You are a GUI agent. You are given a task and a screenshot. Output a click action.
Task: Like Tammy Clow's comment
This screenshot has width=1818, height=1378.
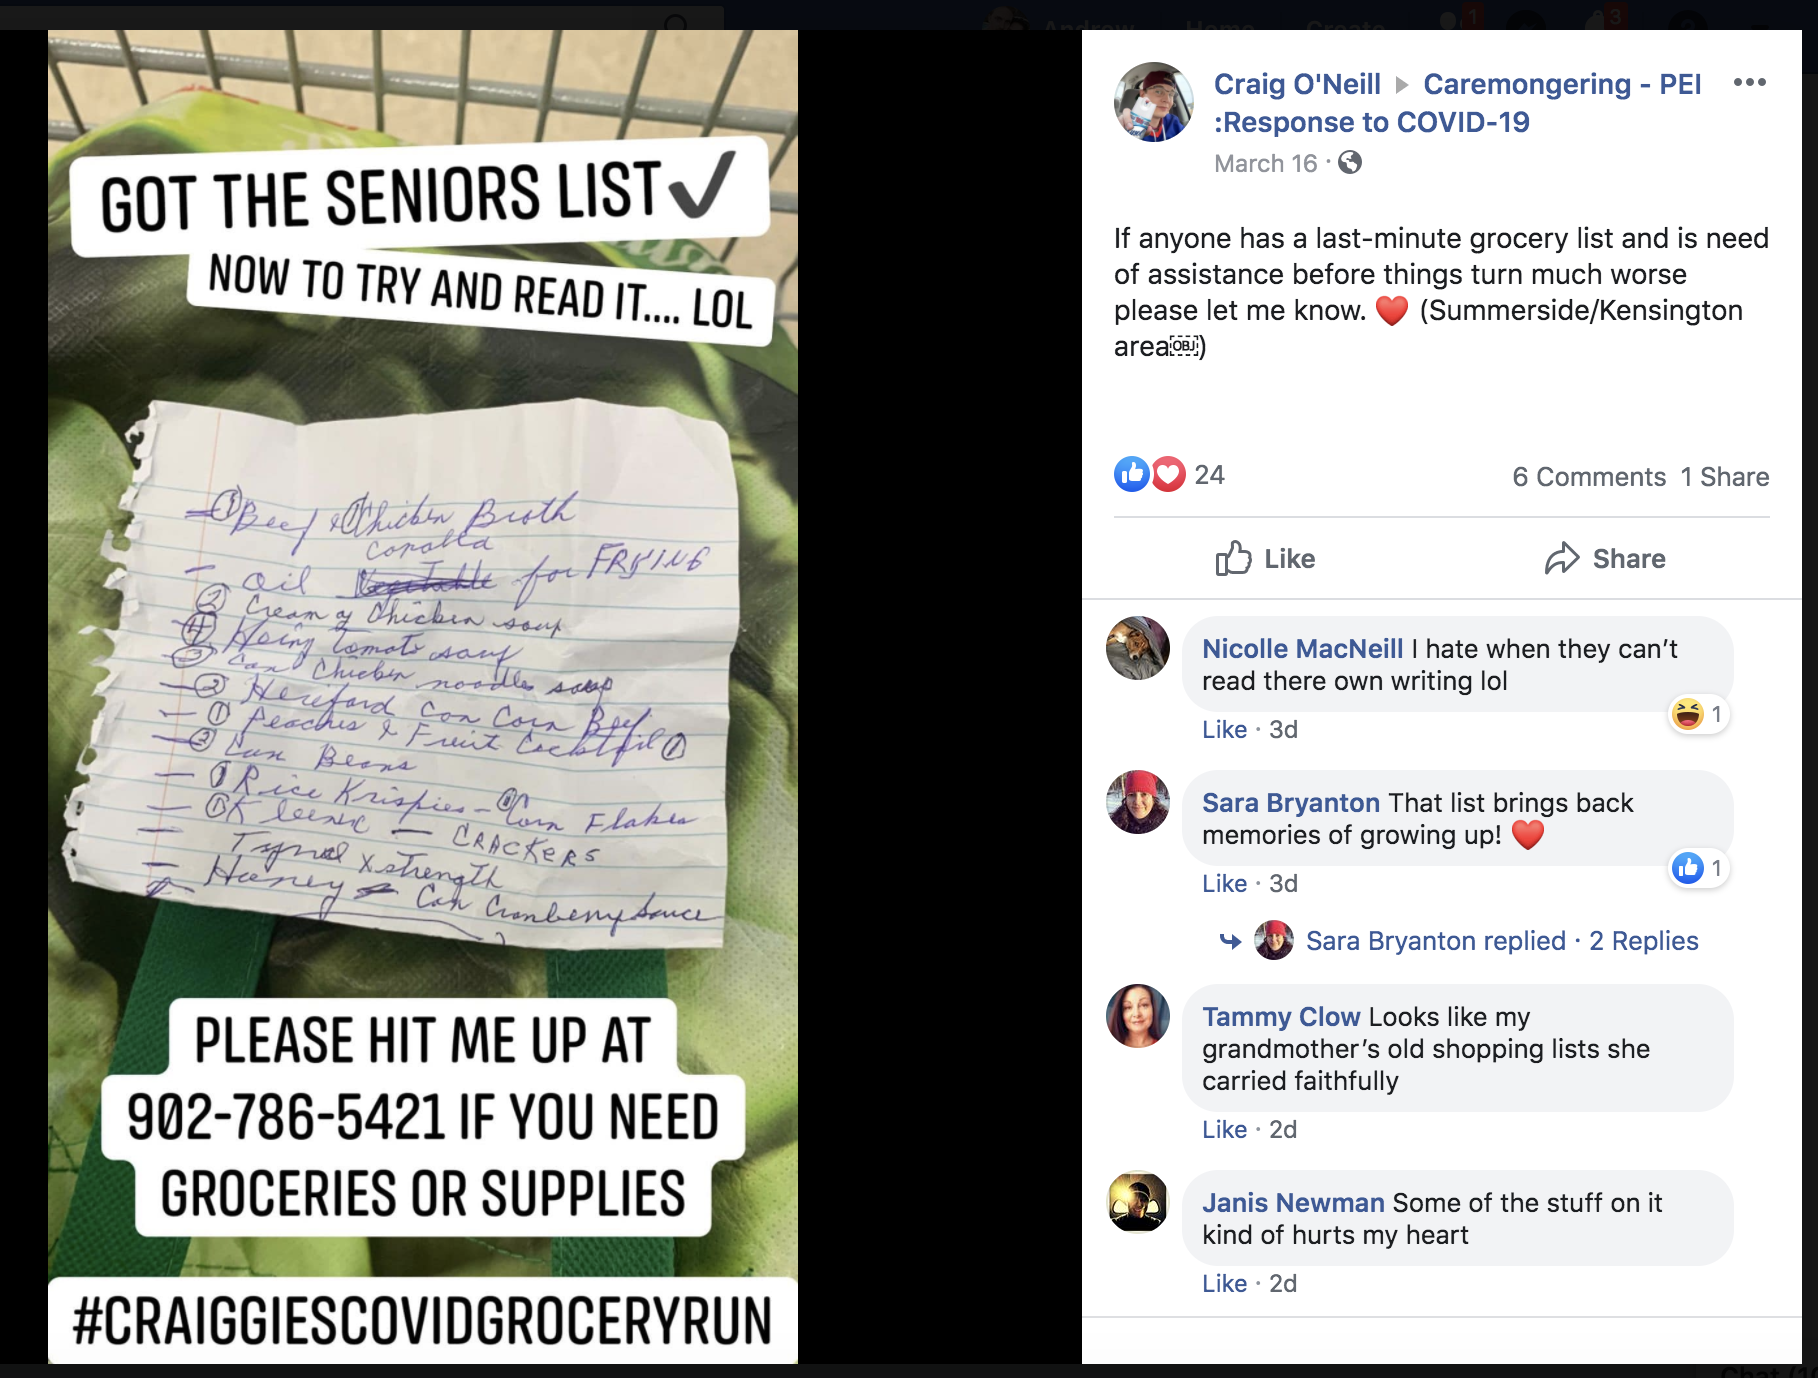1224,1130
